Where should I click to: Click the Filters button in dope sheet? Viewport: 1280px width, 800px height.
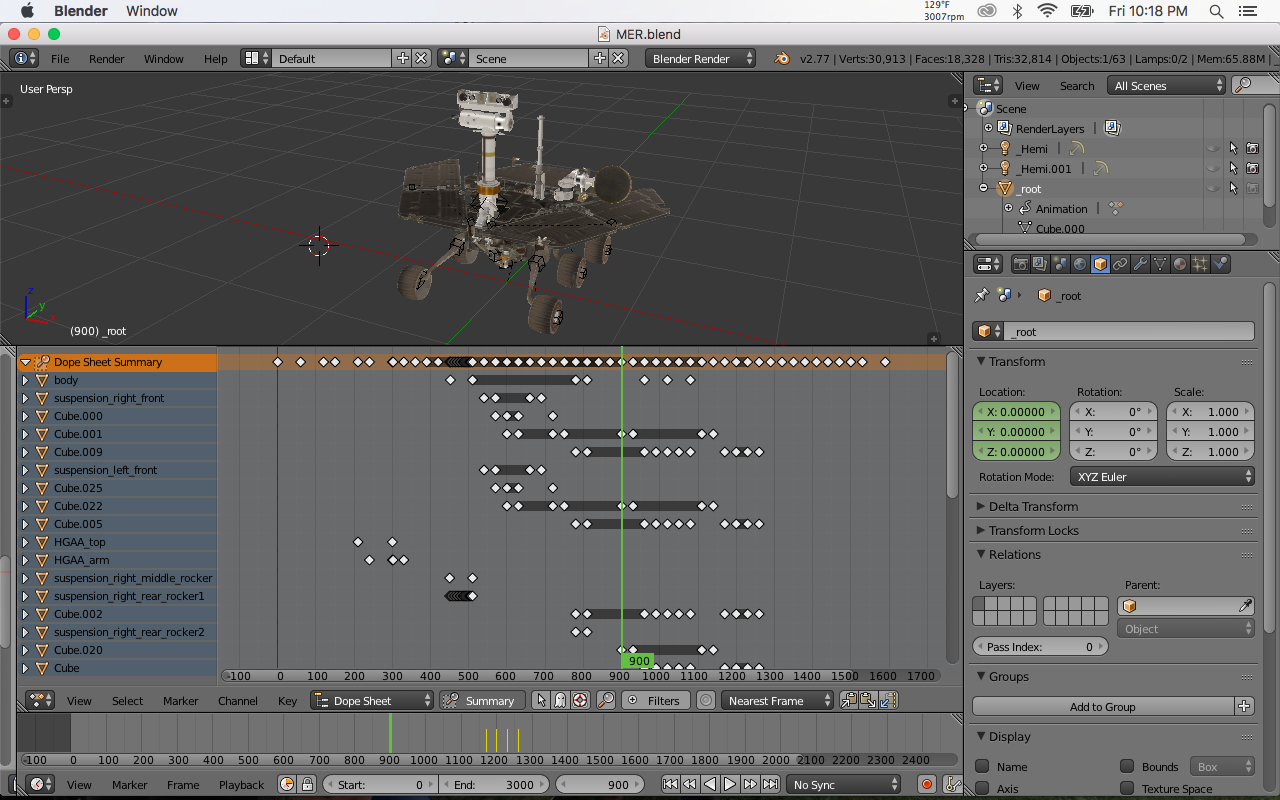pos(655,701)
